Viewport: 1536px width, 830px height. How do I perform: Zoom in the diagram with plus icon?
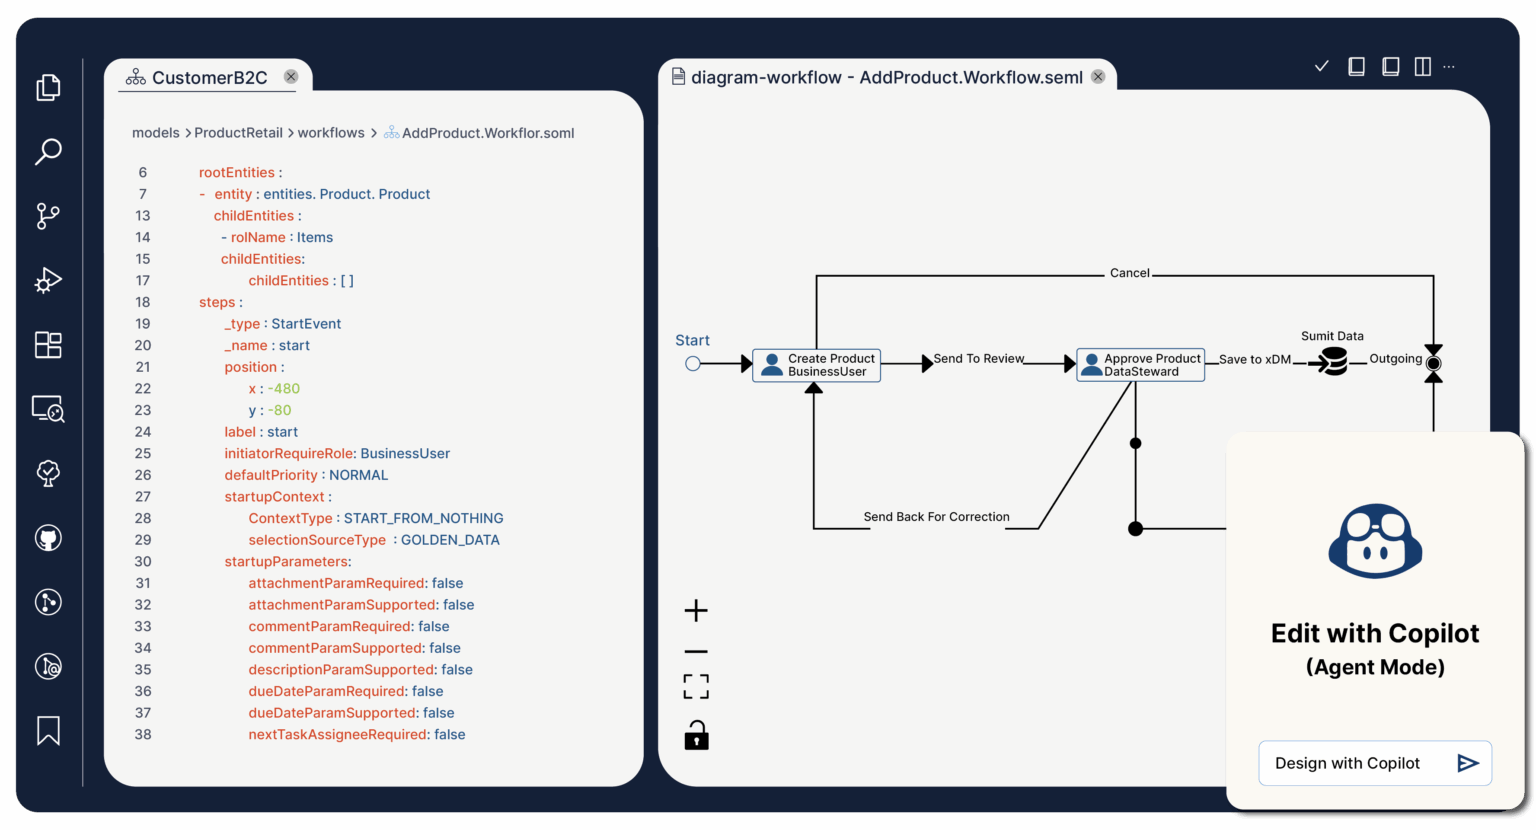point(696,611)
